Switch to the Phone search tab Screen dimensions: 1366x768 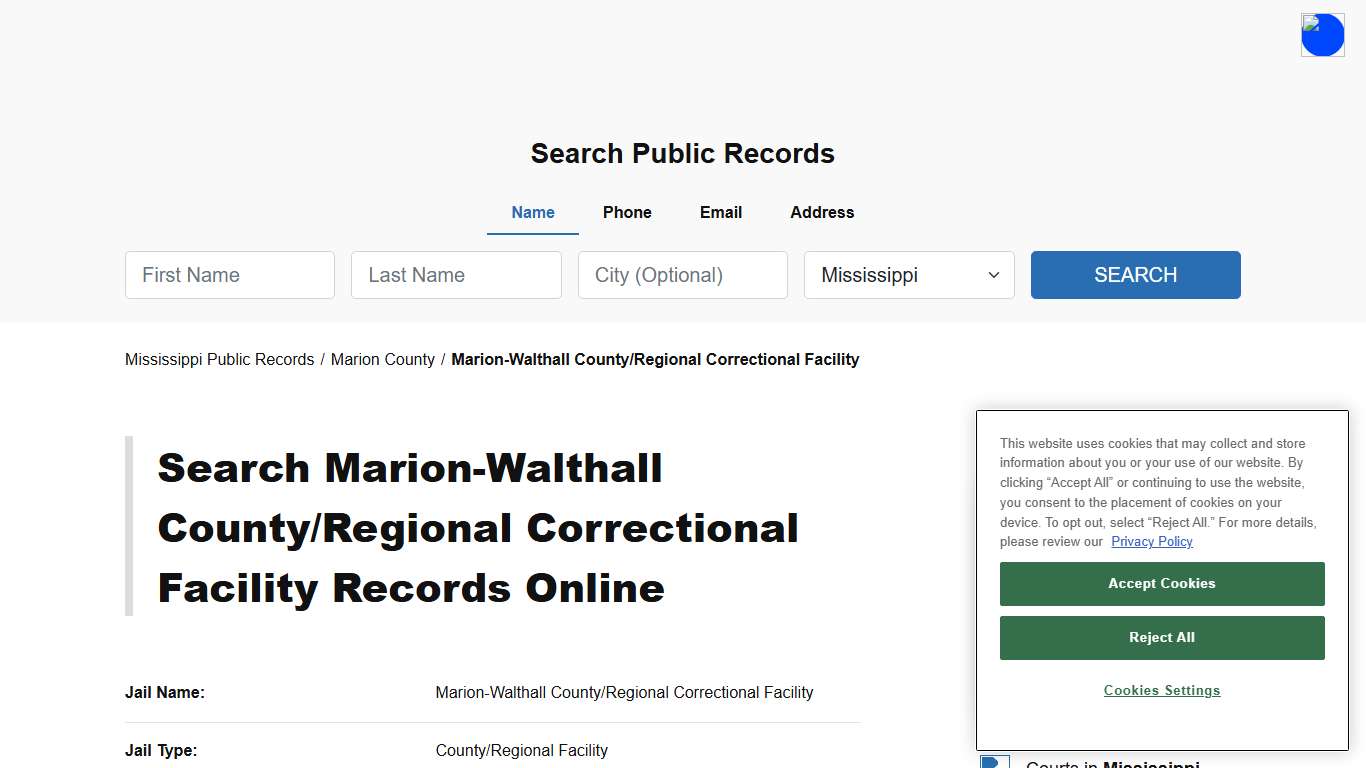pos(627,212)
